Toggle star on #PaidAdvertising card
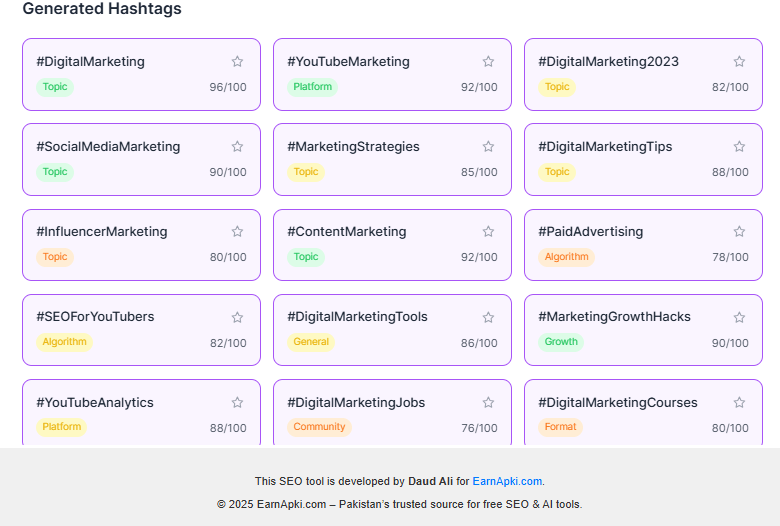This screenshot has height=526, width=780. pos(739,232)
